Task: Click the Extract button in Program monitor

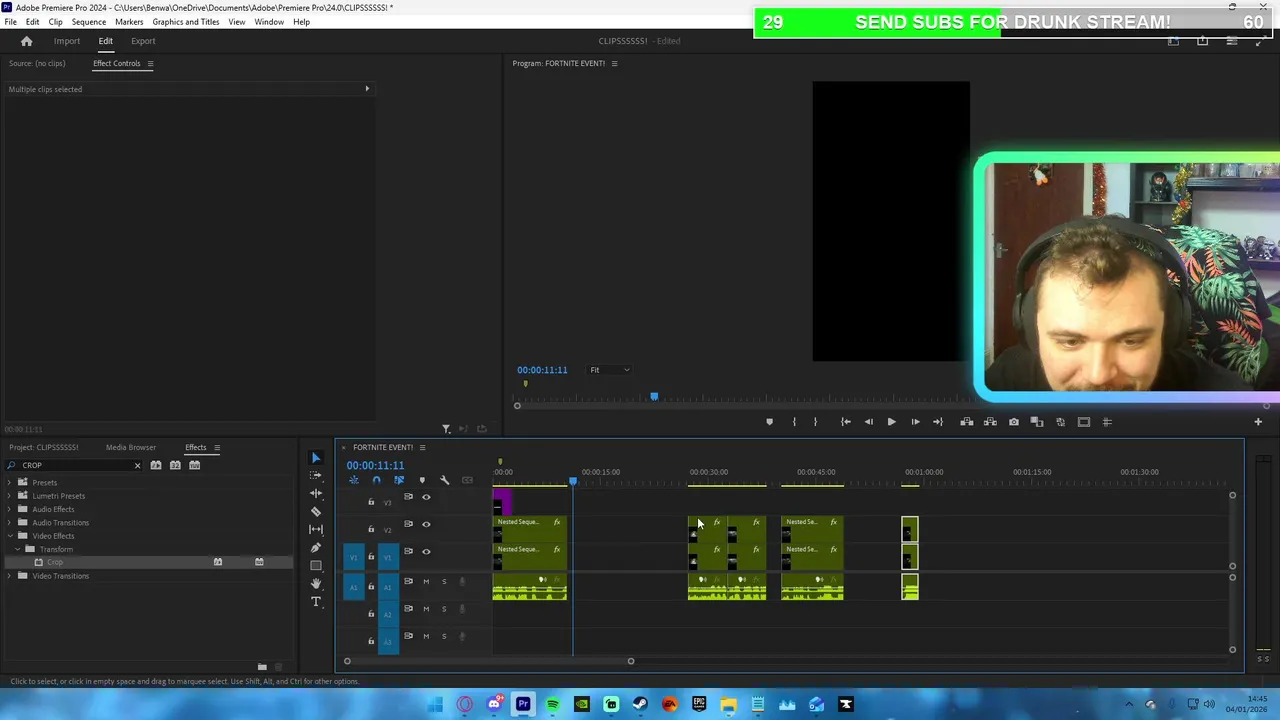Action: click(x=990, y=422)
